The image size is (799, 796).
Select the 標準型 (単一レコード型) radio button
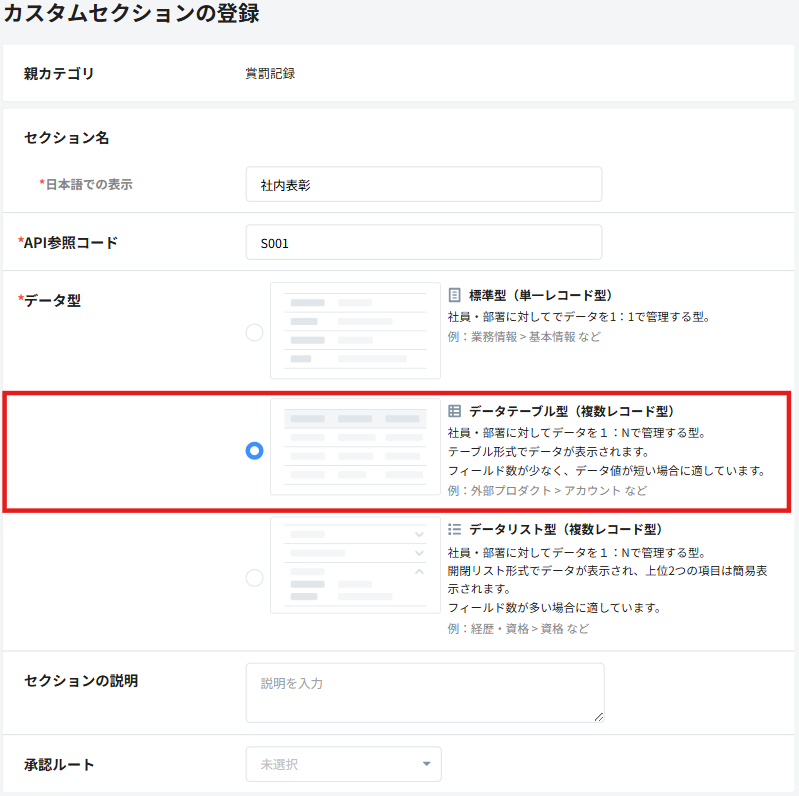click(254, 332)
